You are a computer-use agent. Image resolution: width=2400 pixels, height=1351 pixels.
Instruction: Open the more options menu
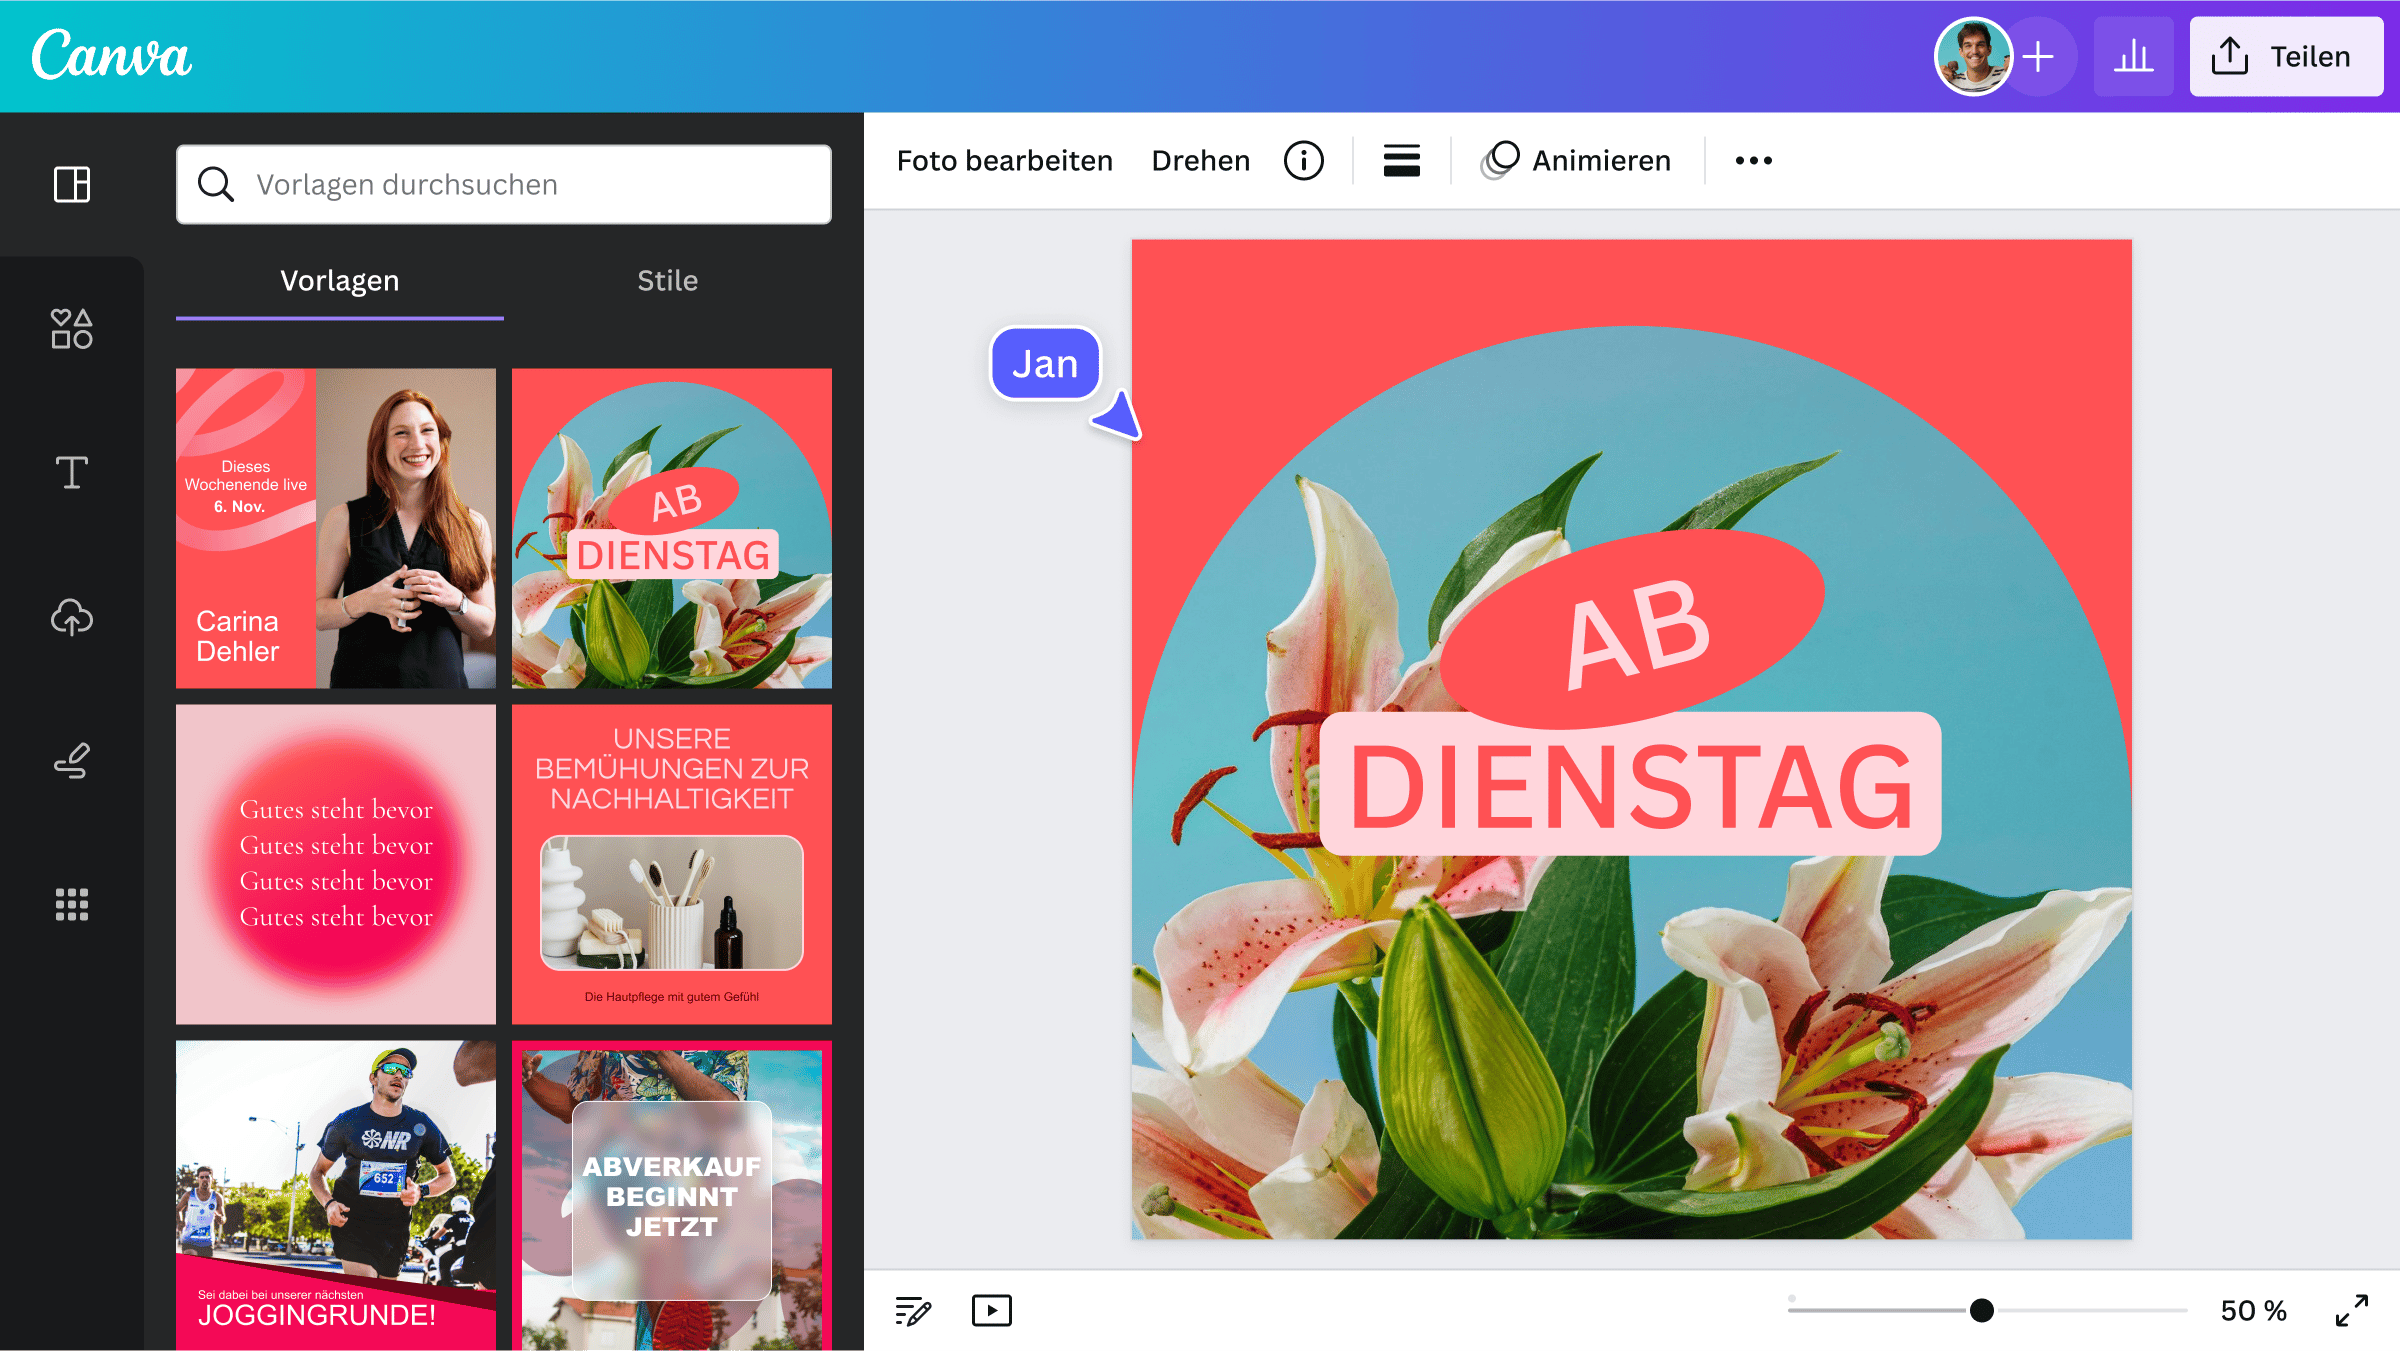tap(1753, 160)
